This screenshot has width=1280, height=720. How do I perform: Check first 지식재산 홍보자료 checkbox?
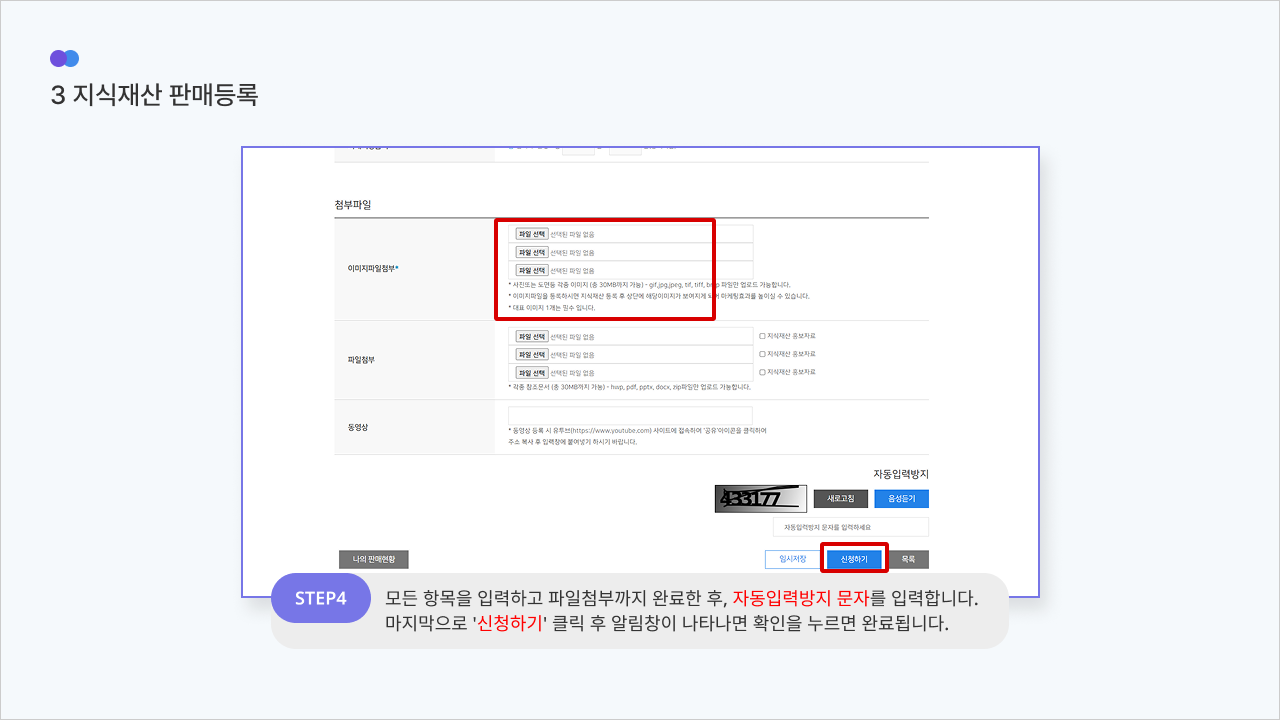pyautogui.click(x=762, y=336)
